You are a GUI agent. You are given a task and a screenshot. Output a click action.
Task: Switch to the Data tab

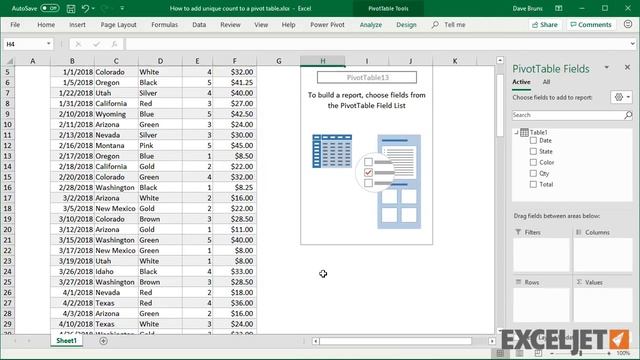199,24
